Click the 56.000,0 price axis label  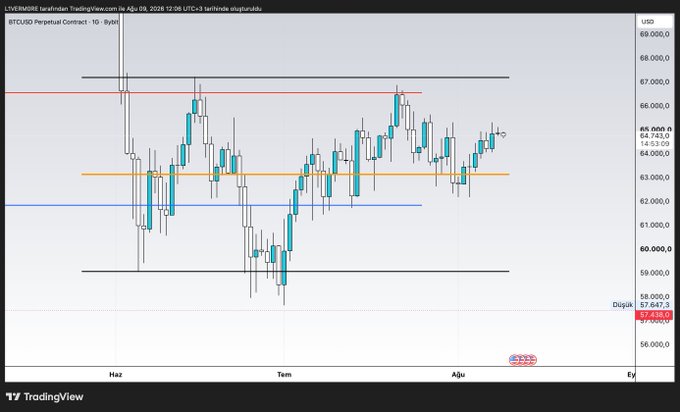pyautogui.click(x=654, y=344)
